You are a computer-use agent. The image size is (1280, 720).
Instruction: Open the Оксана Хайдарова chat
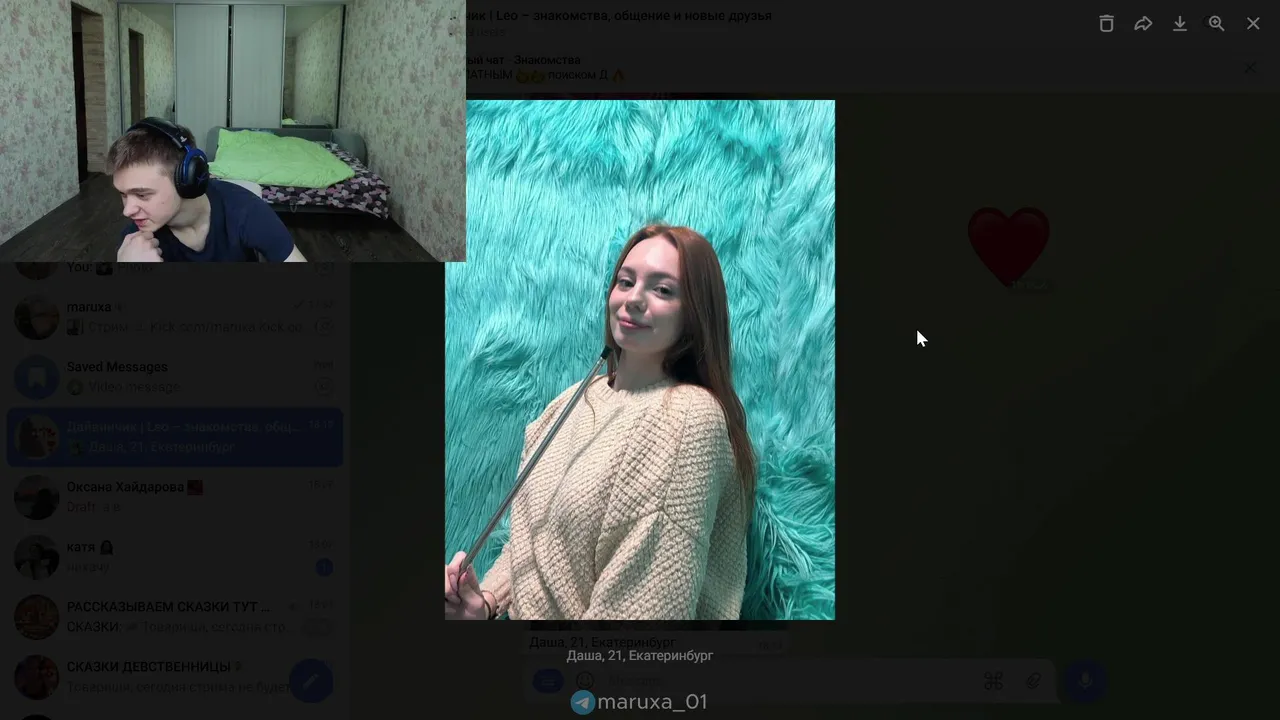click(175, 497)
